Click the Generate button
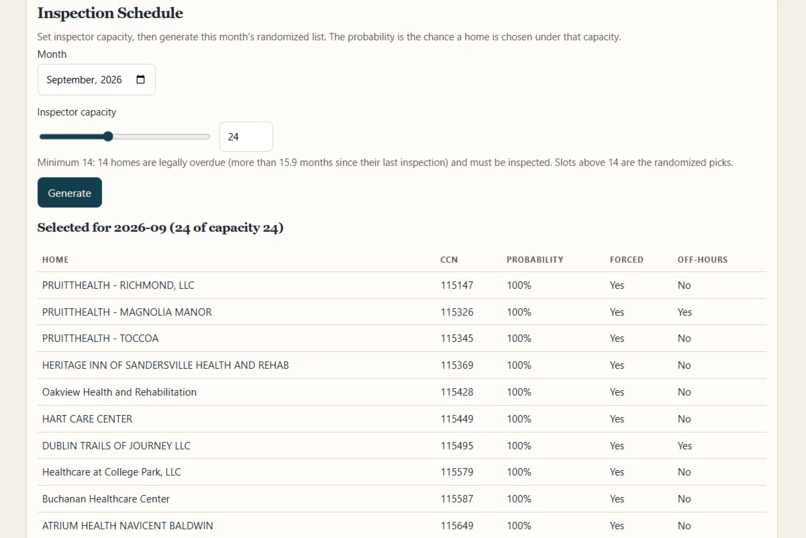The height and width of the screenshot is (538, 806). [x=69, y=193]
